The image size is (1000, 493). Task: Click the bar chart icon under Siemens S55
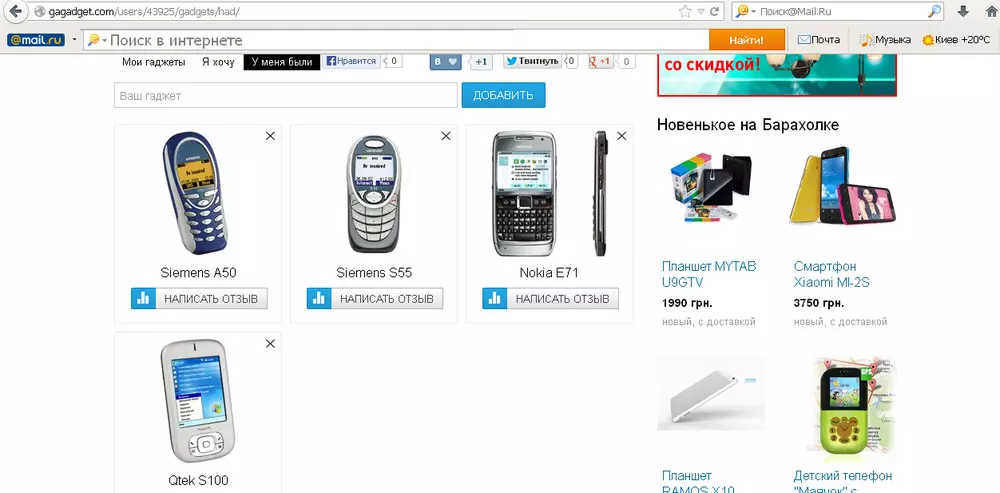(319, 298)
